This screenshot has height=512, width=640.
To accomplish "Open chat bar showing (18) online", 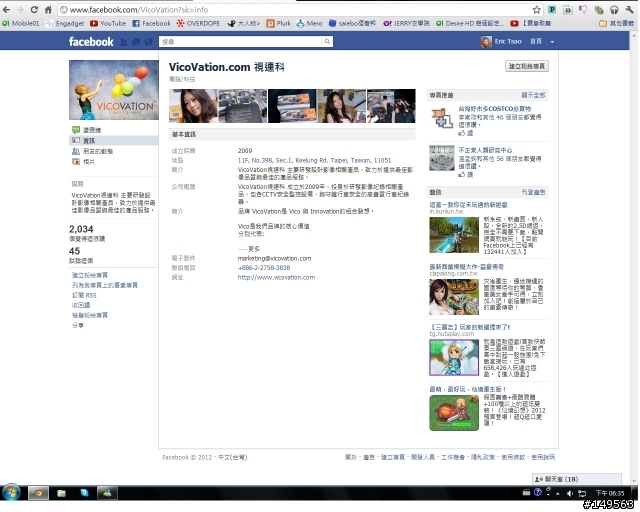I will [x=577, y=479].
